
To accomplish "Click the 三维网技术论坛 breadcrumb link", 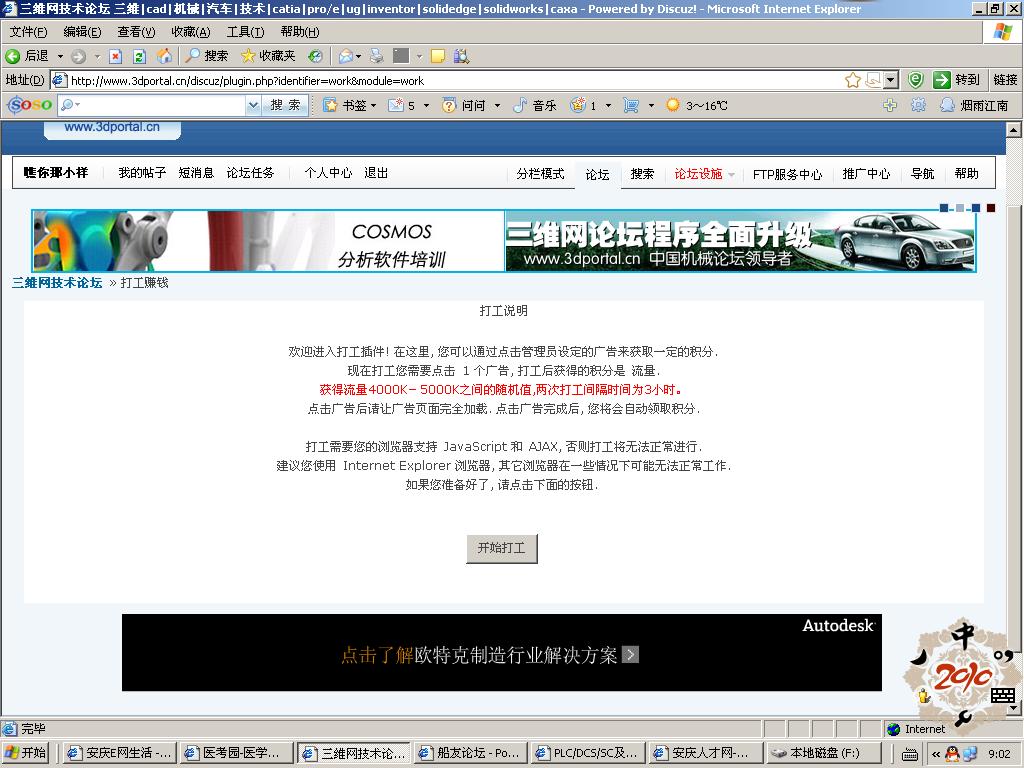I will [x=57, y=283].
